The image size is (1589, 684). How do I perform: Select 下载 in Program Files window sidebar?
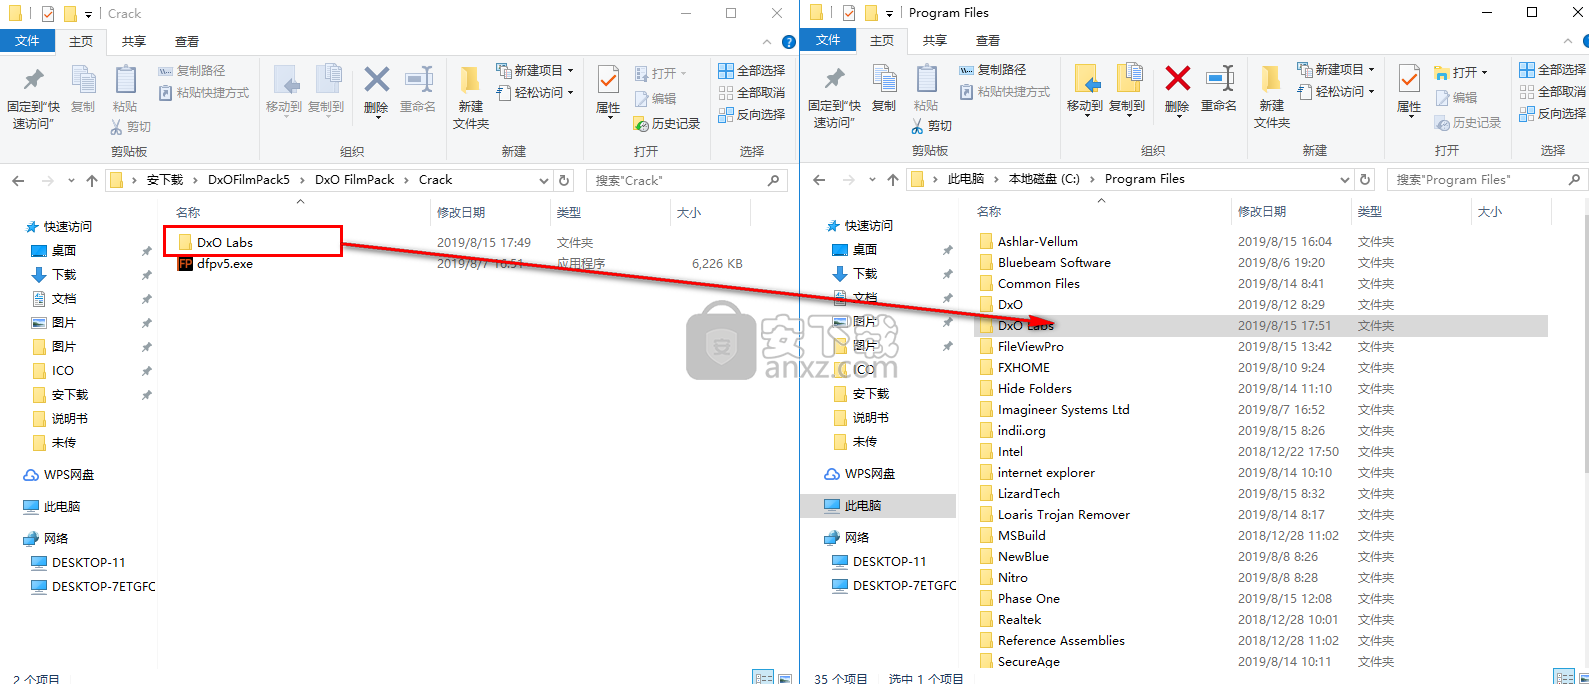click(865, 274)
